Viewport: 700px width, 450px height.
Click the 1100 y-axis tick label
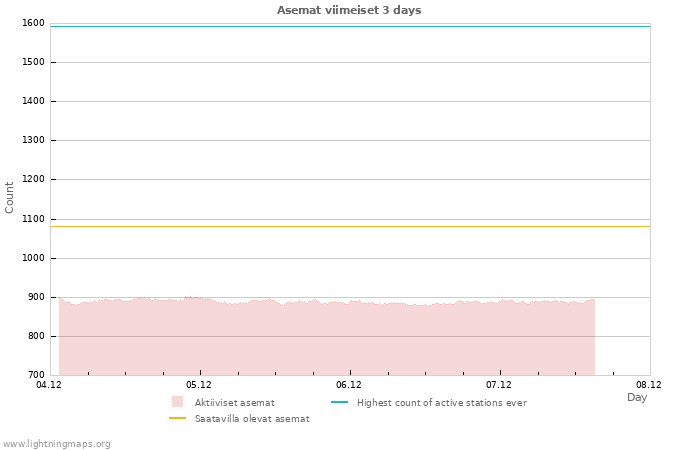(33, 219)
